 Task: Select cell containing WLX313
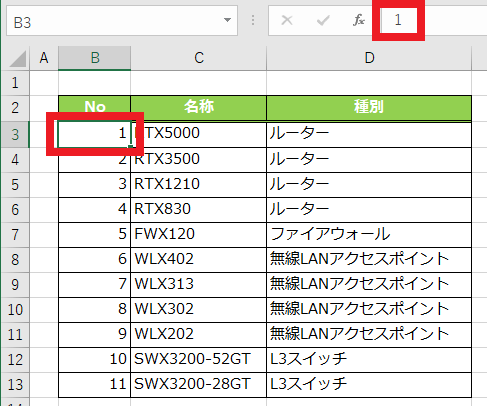tap(199, 285)
